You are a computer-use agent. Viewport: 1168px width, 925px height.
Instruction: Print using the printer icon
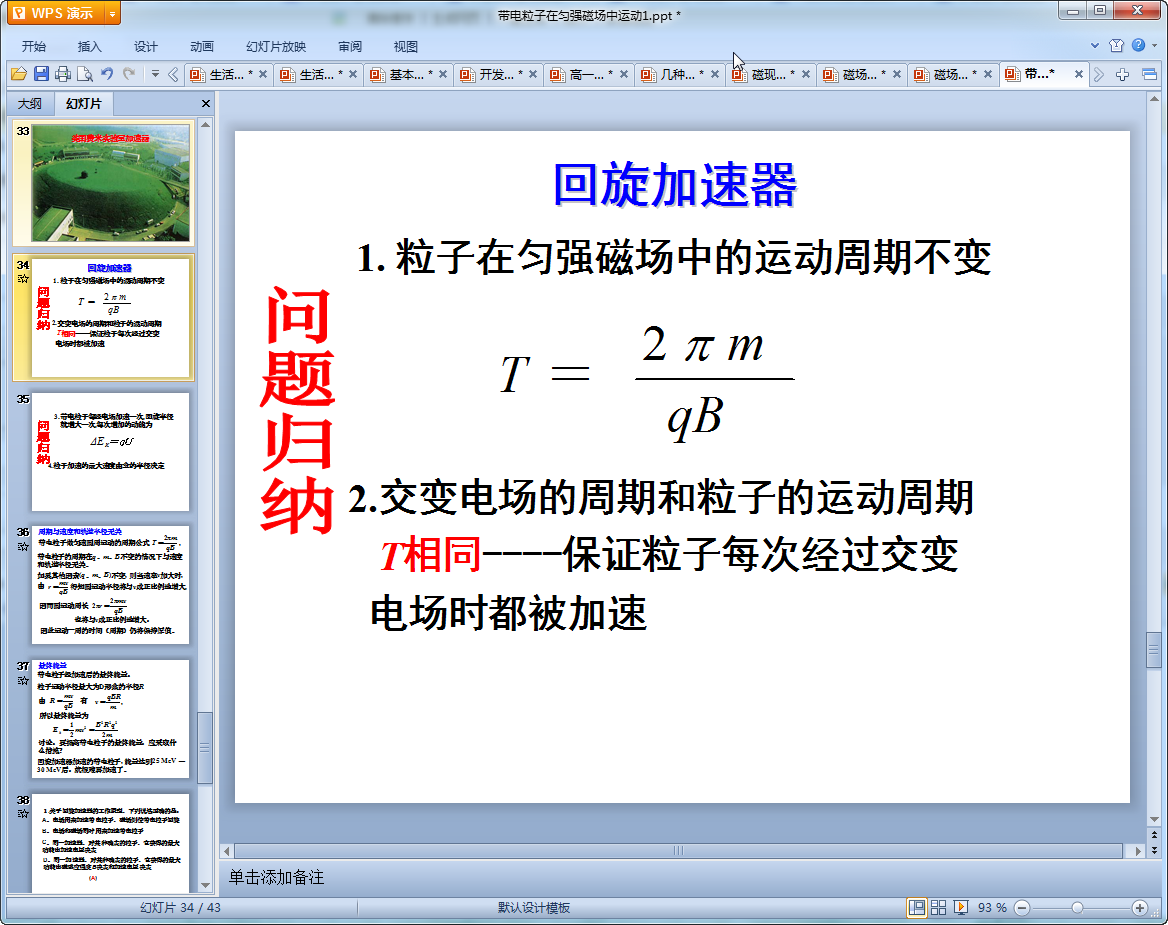coord(63,74)
